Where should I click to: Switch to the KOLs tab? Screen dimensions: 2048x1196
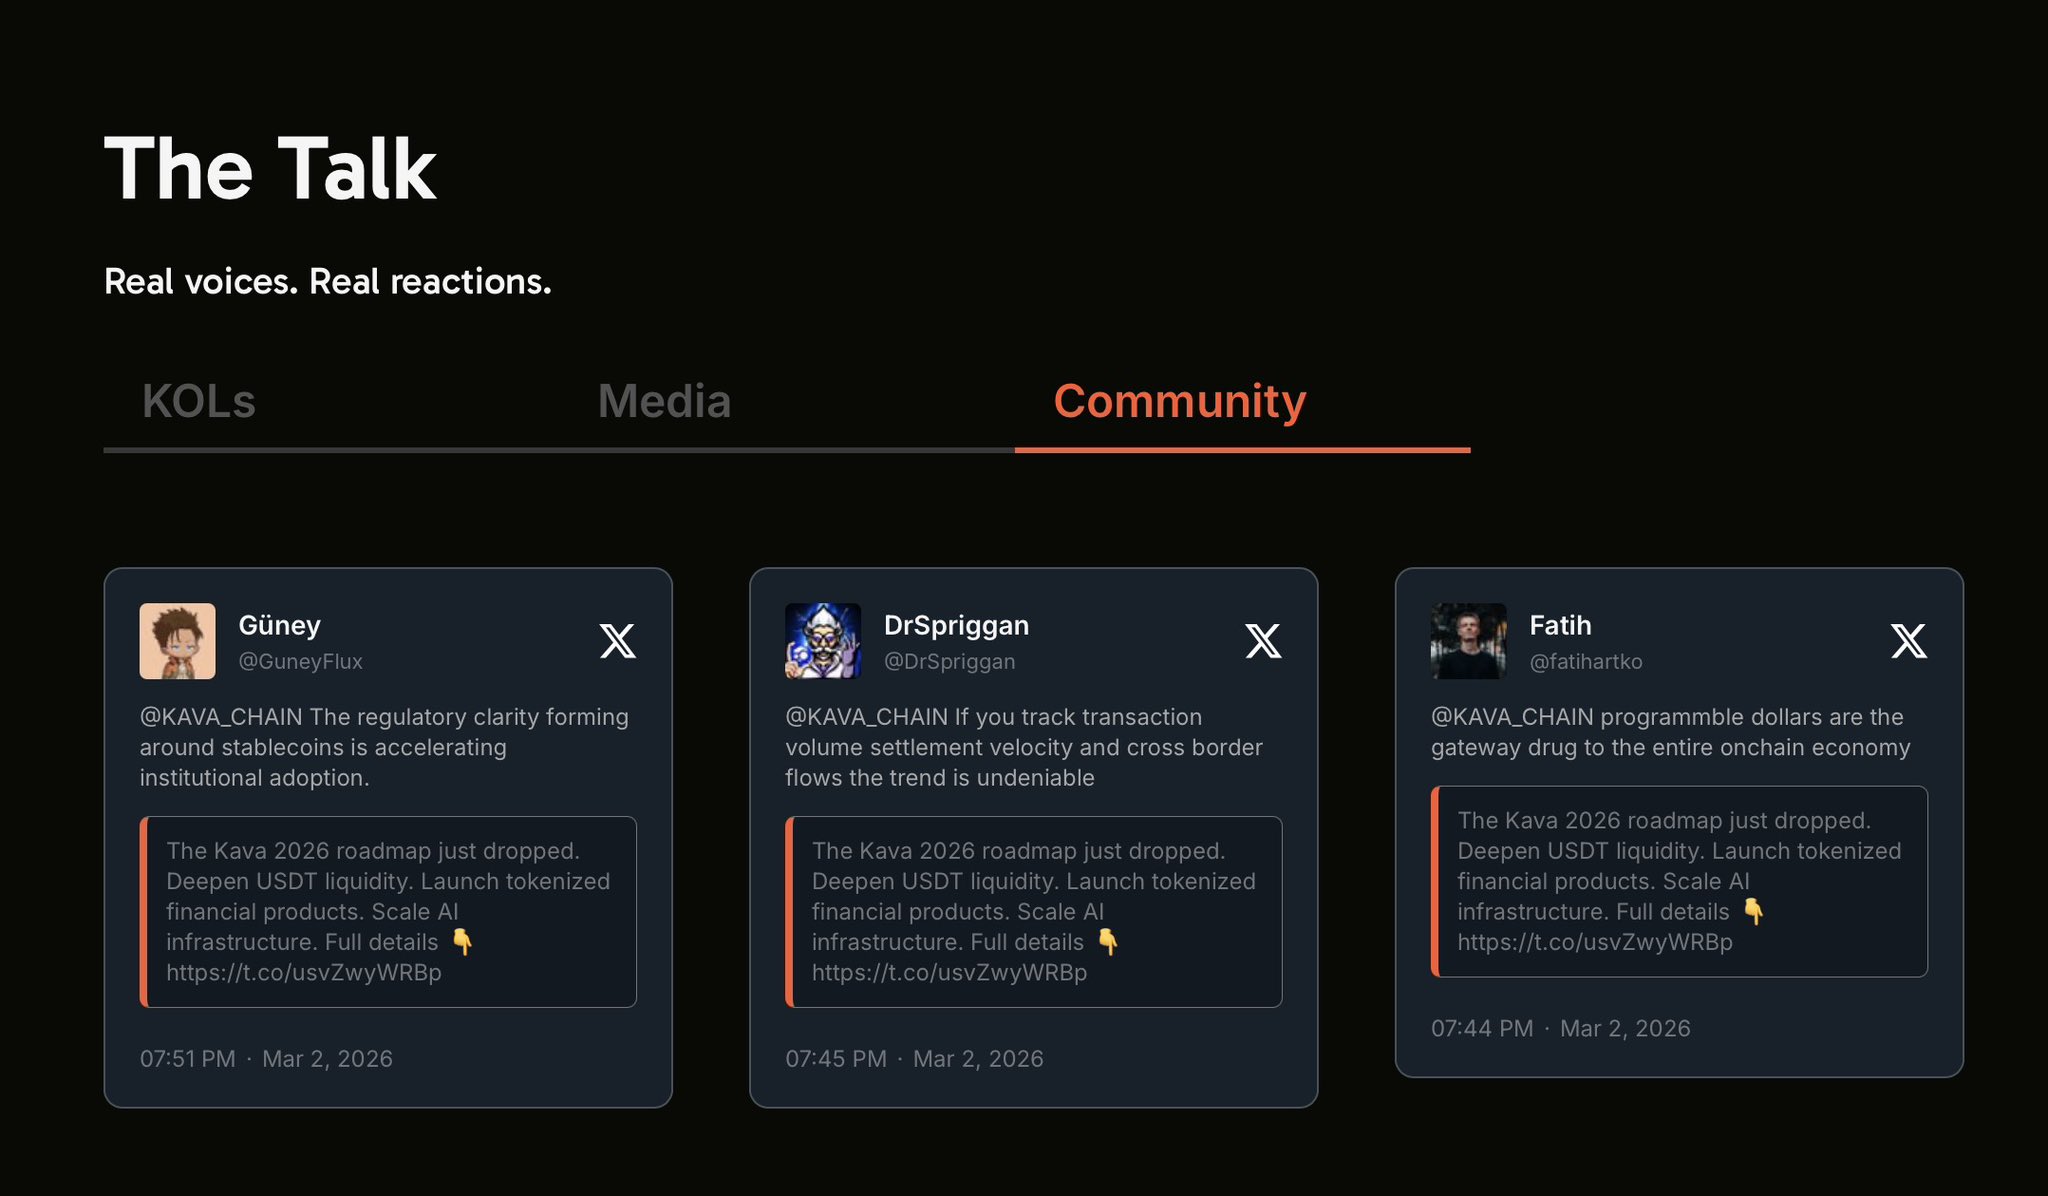pyautogui.click(x=199, y=402)
